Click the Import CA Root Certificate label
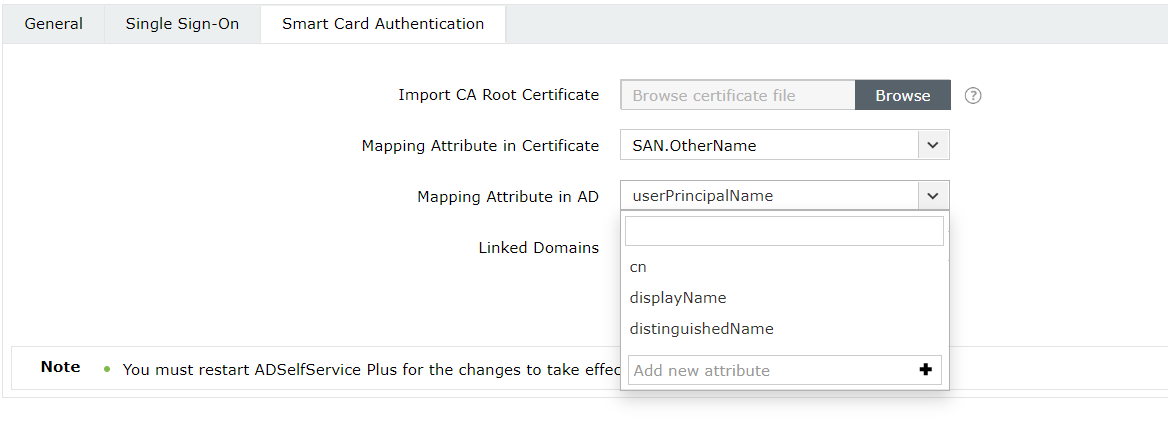The image size is (1168, 436). pos(498,95)
